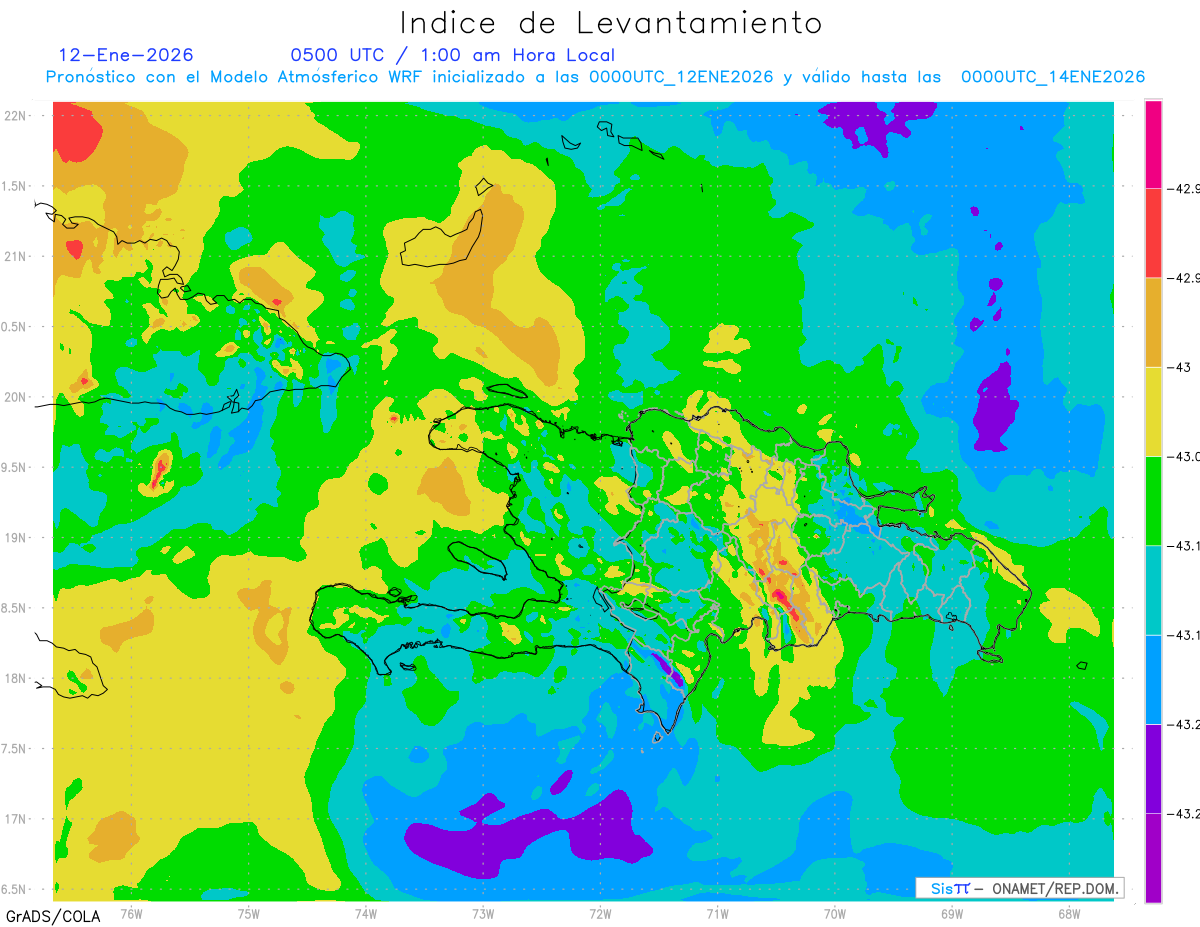The image size is (1200, 927).
Task: Click the "71W" longitude label
Action: click(717, 914)
